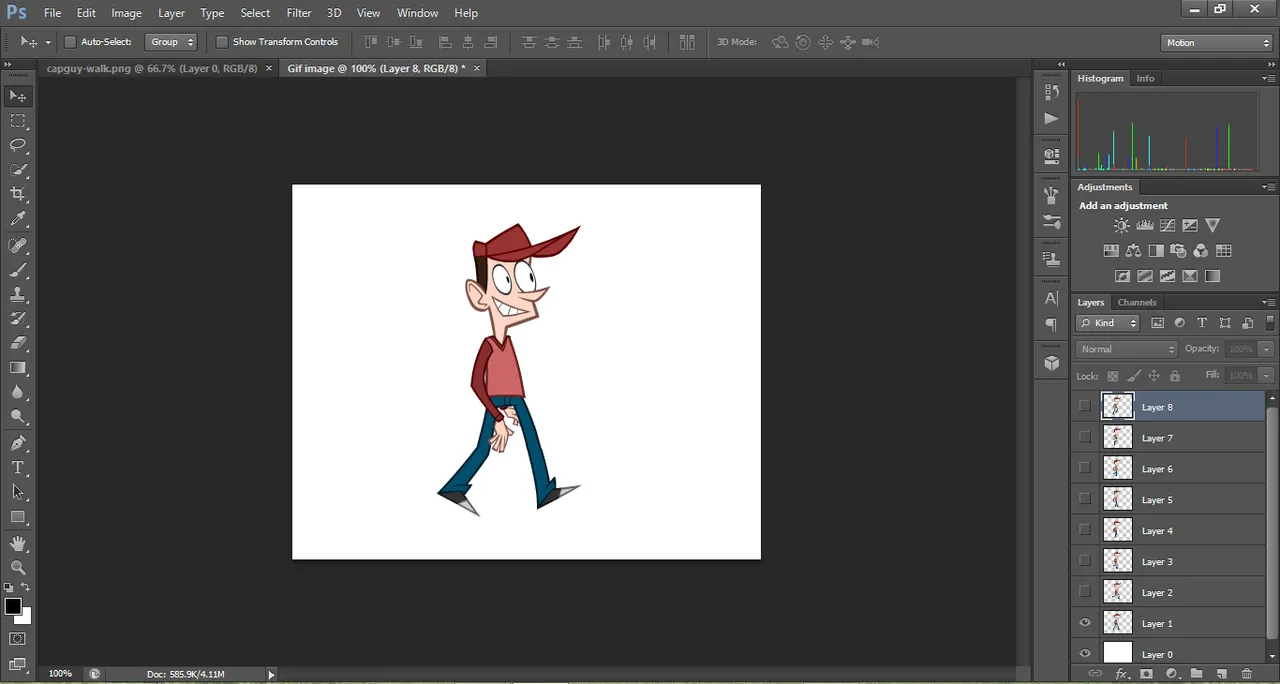Add a Levels adjustment
The width and height of the screenshot is (1280, 684).
pyautogui.click(x=1145, y=226)
